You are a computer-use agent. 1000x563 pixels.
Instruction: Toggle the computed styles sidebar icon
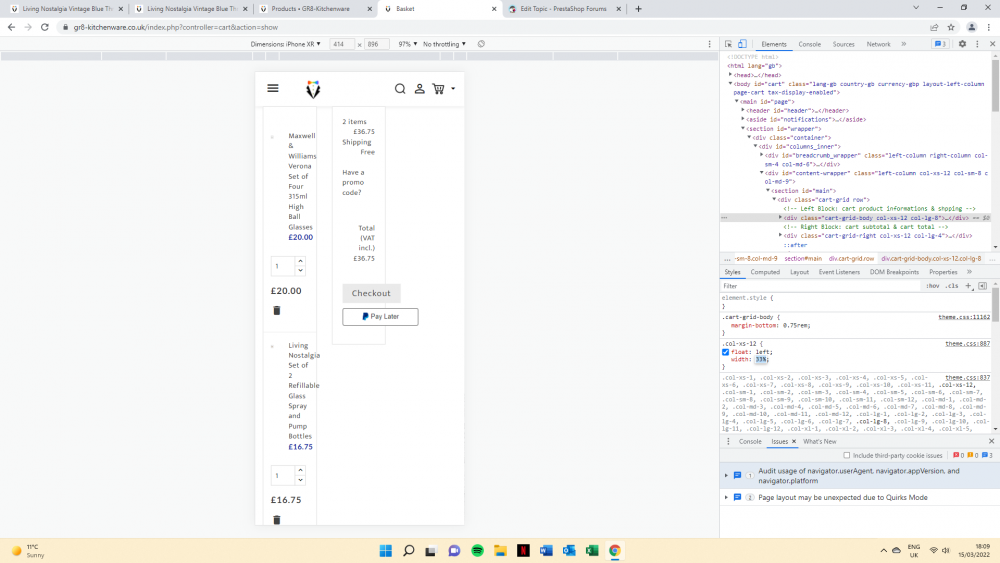coord(983,286)
